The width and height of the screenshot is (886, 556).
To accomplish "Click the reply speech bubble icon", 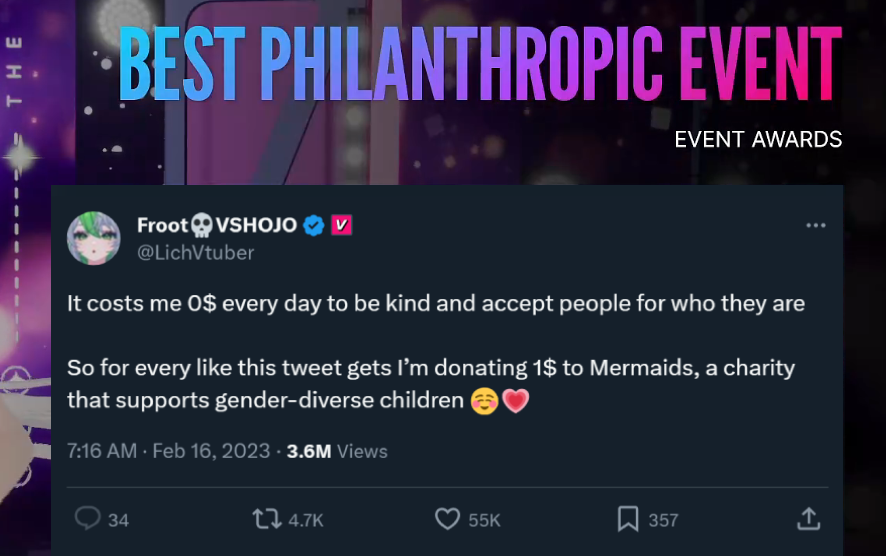I will [88, 518].
